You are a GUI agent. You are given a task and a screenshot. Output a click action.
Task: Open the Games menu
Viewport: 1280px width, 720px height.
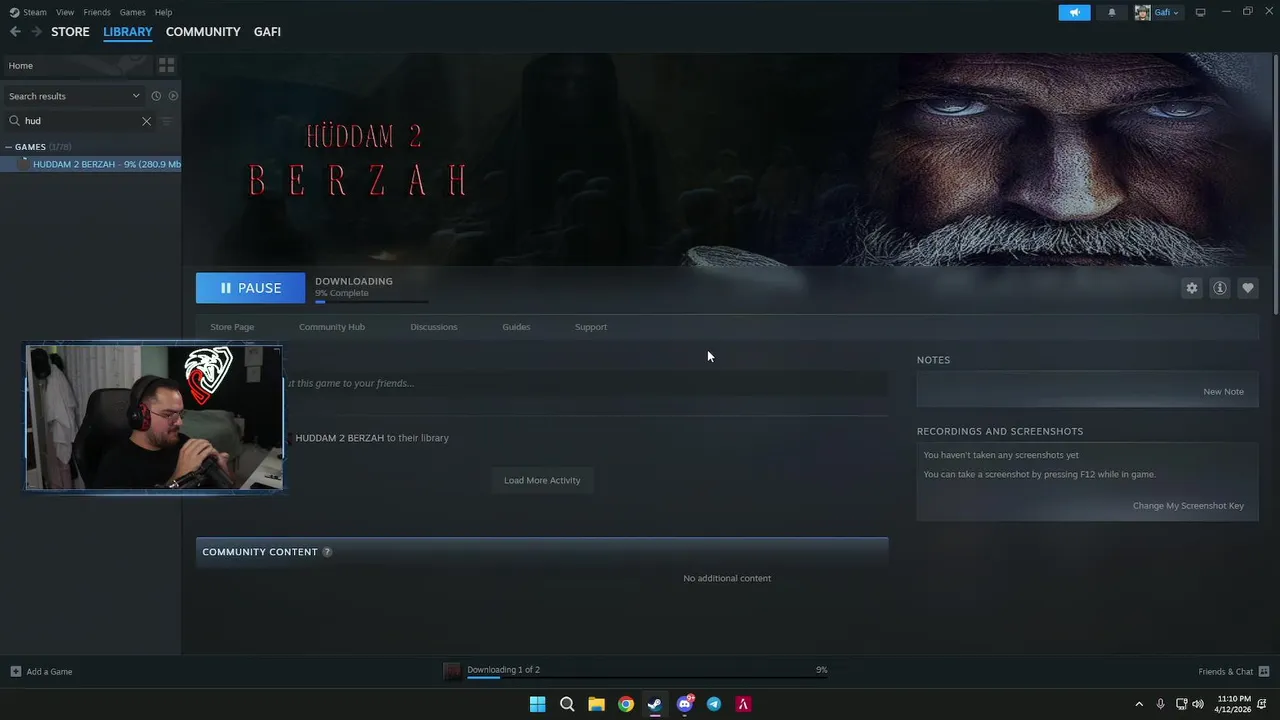132,12
